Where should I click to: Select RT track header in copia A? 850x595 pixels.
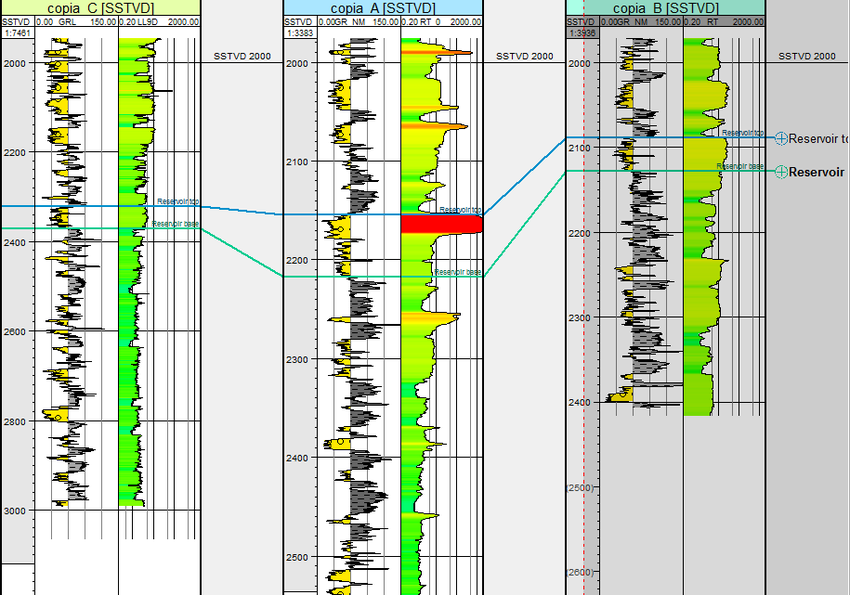[x=441, y=21]
